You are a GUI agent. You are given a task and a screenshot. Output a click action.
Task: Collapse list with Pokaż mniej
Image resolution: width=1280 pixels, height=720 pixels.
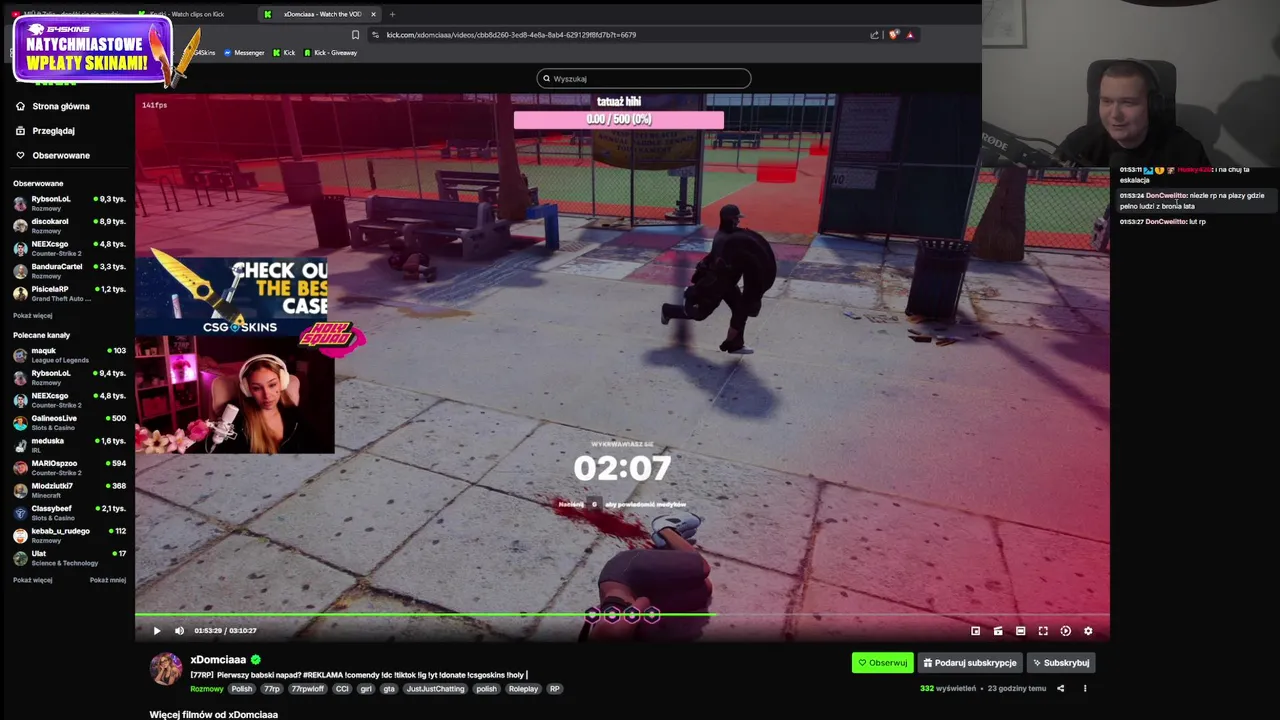(108, 580)
